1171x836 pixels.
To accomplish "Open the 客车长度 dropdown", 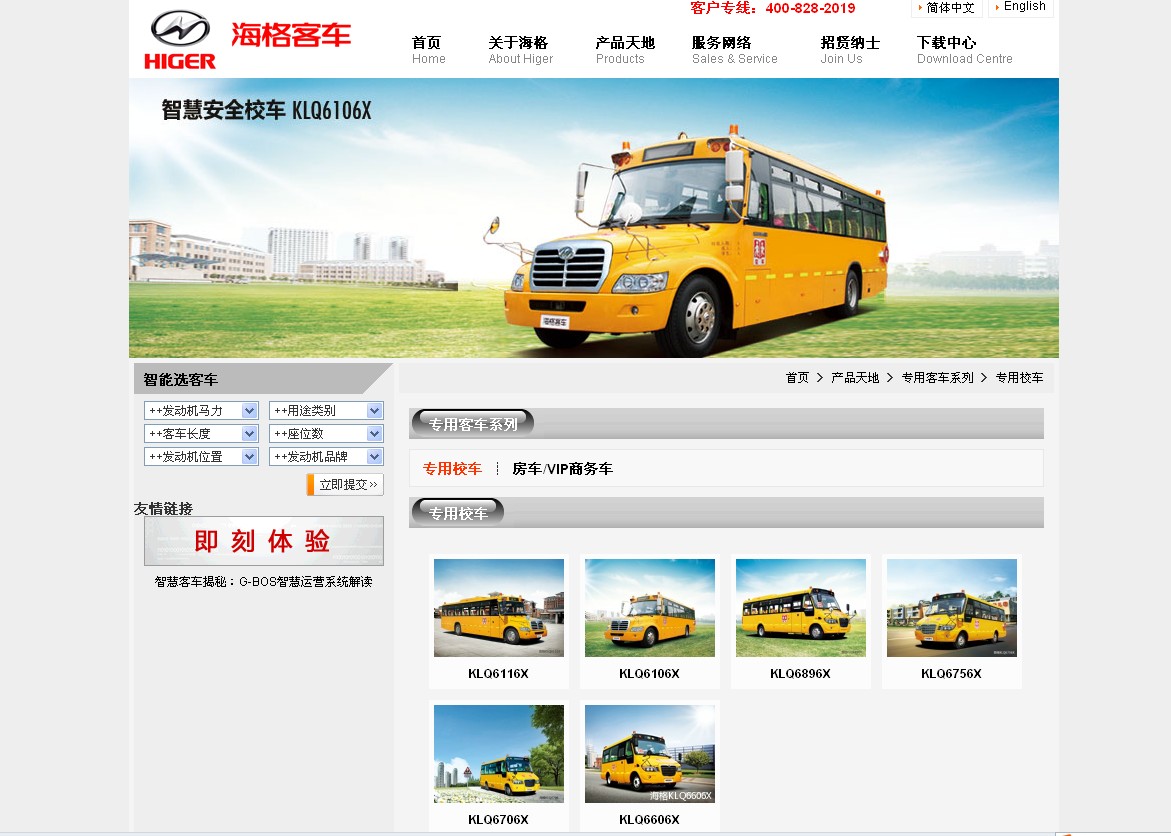I will (x=201, y=434).
